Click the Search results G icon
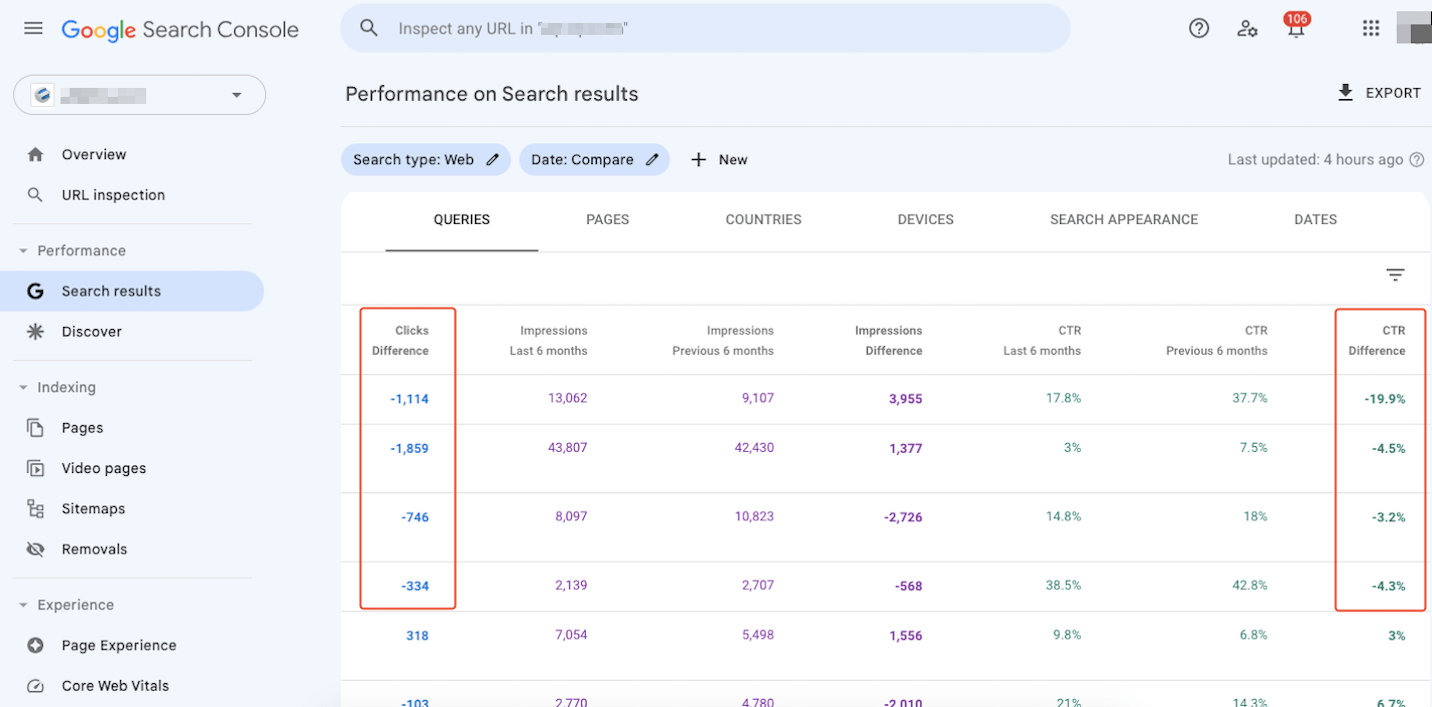The image size is (1432, 707). (36, 291)
